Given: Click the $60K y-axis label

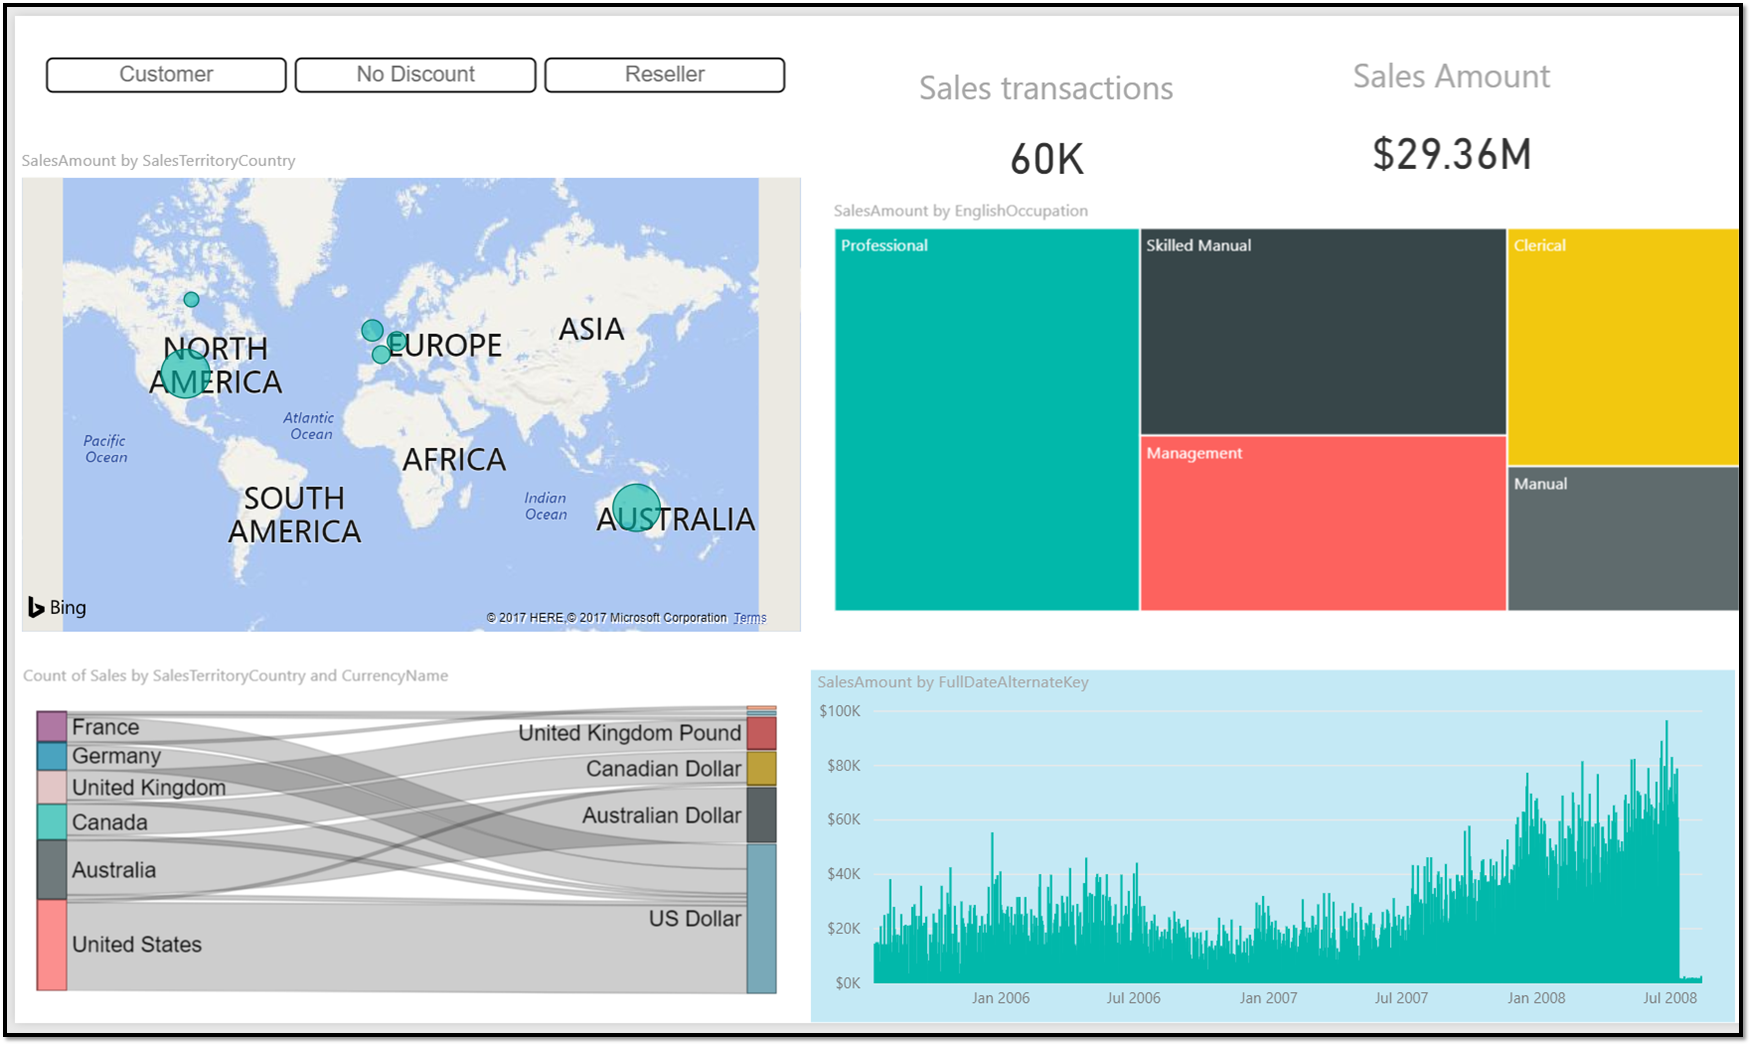Looking at the screenshot, I should pyautogui.click(x=843, y=819).
